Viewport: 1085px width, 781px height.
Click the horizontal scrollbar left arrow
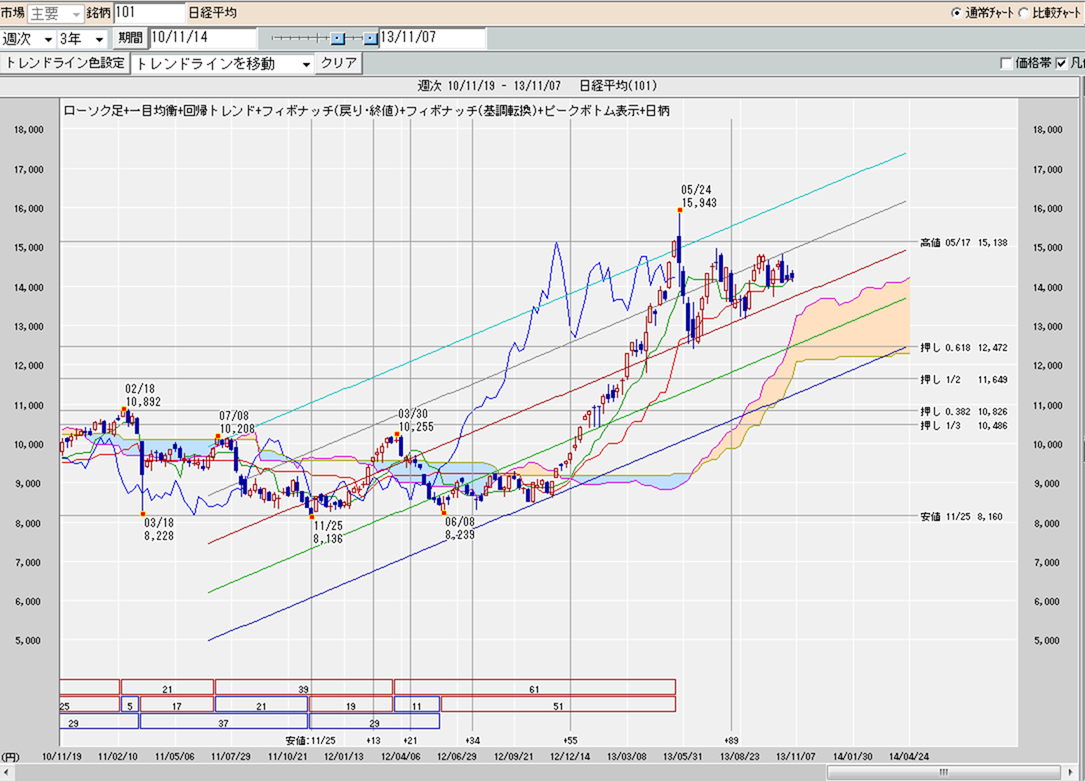click(x=6, y=772)
